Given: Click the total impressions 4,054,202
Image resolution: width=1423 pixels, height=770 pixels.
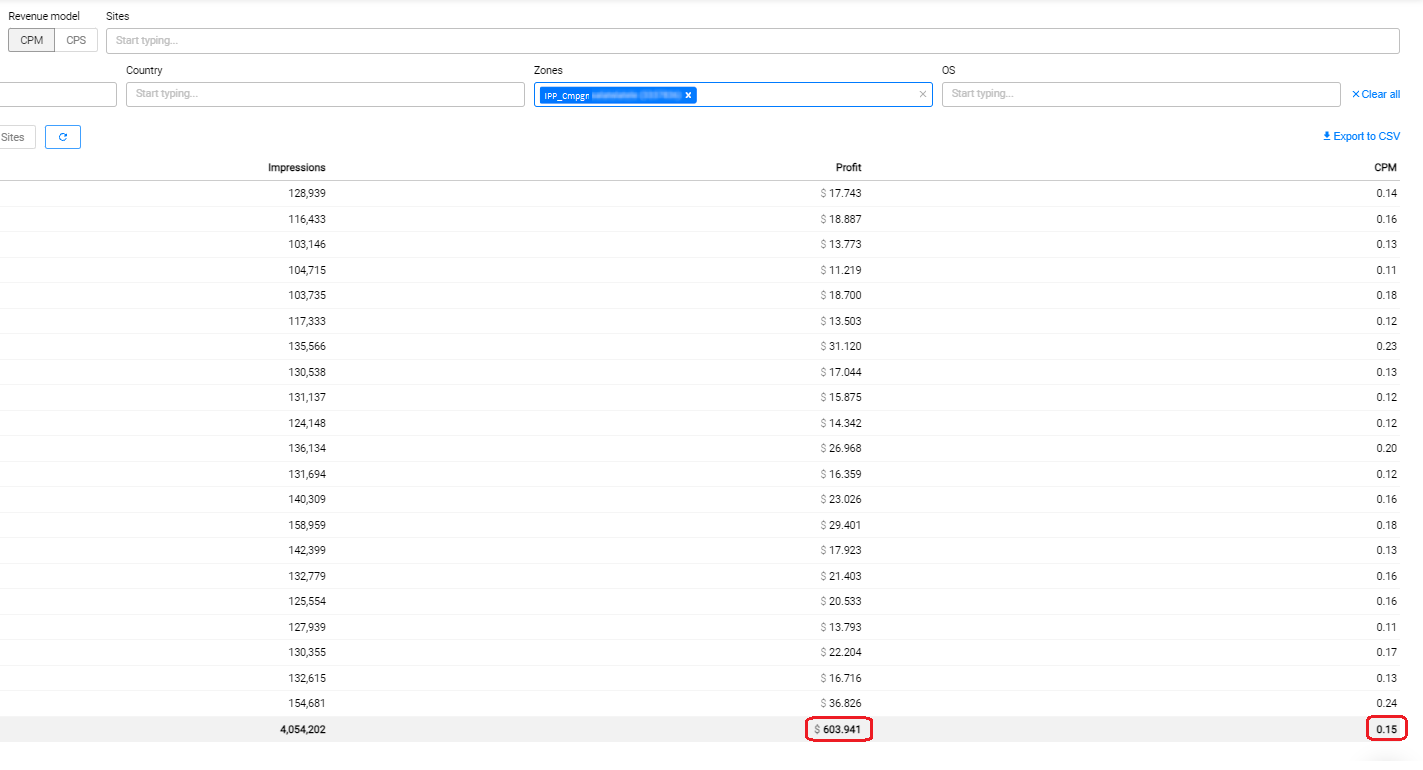Looking at the screenshot, I should coord(302,730).
